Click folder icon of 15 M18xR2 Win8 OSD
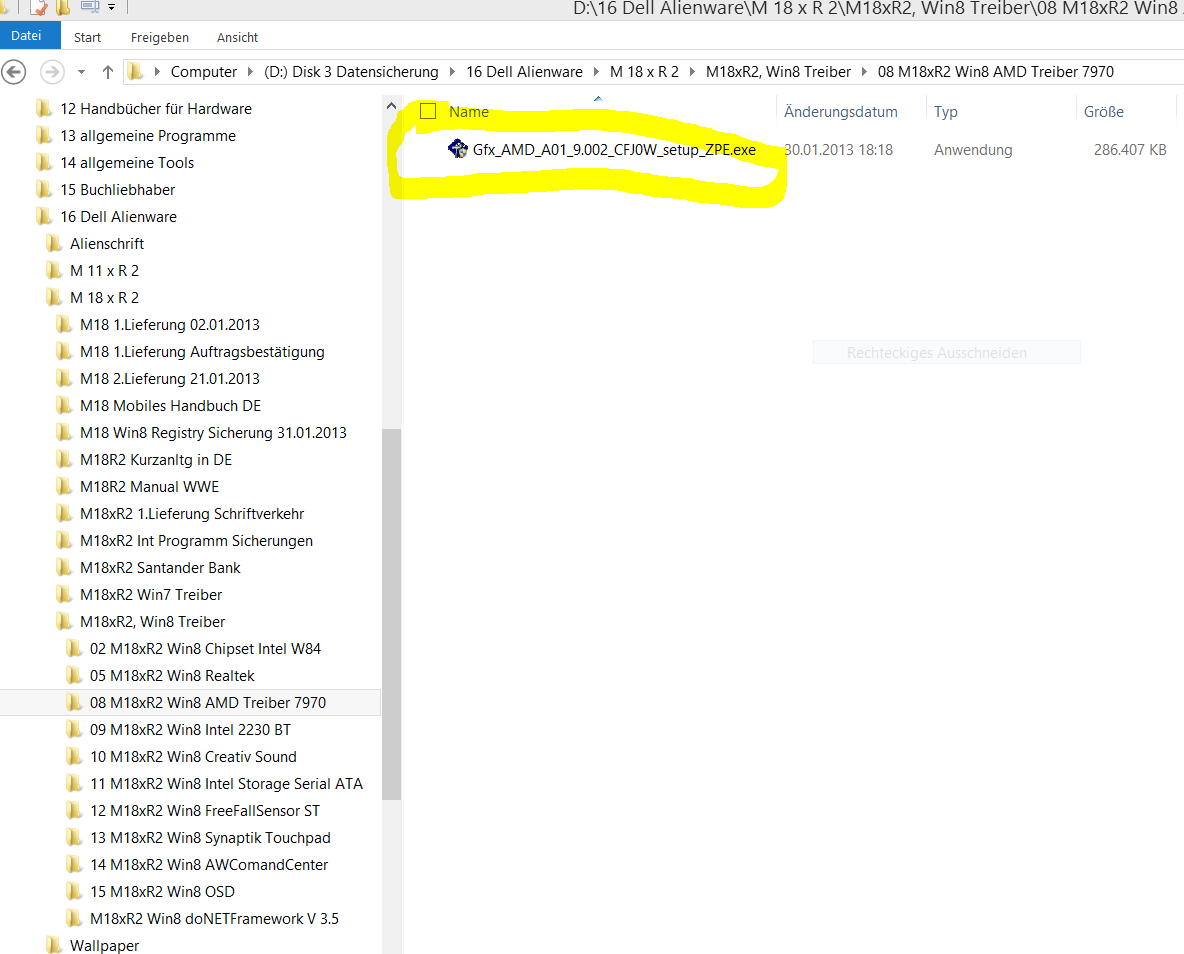 click(73, 892)
